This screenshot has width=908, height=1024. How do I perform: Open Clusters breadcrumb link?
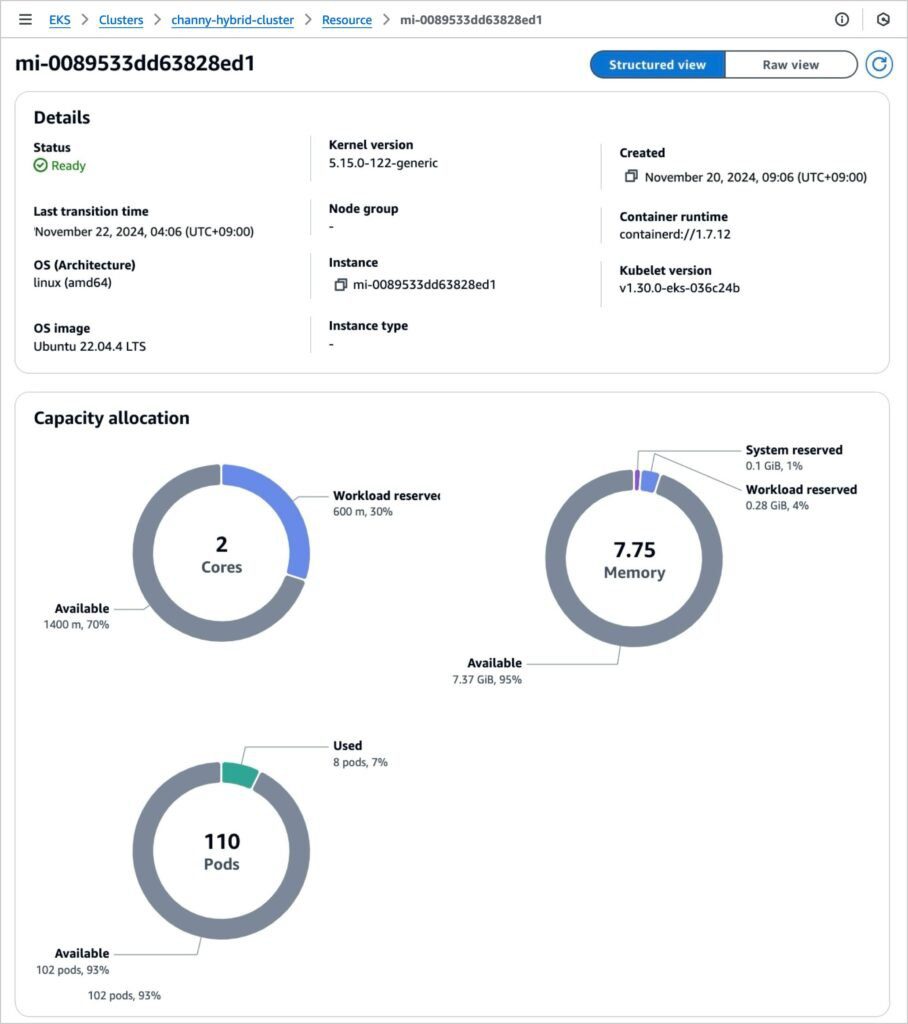point(120,20)
